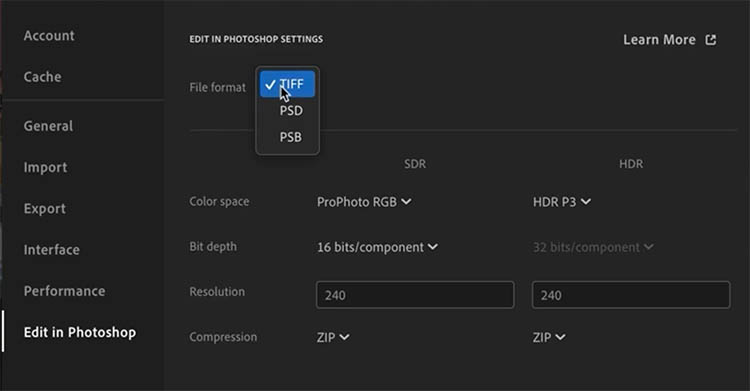Select the Edit in Photoshop tab
The width and height of the screenshot is (750, 391).
[80, 333]
